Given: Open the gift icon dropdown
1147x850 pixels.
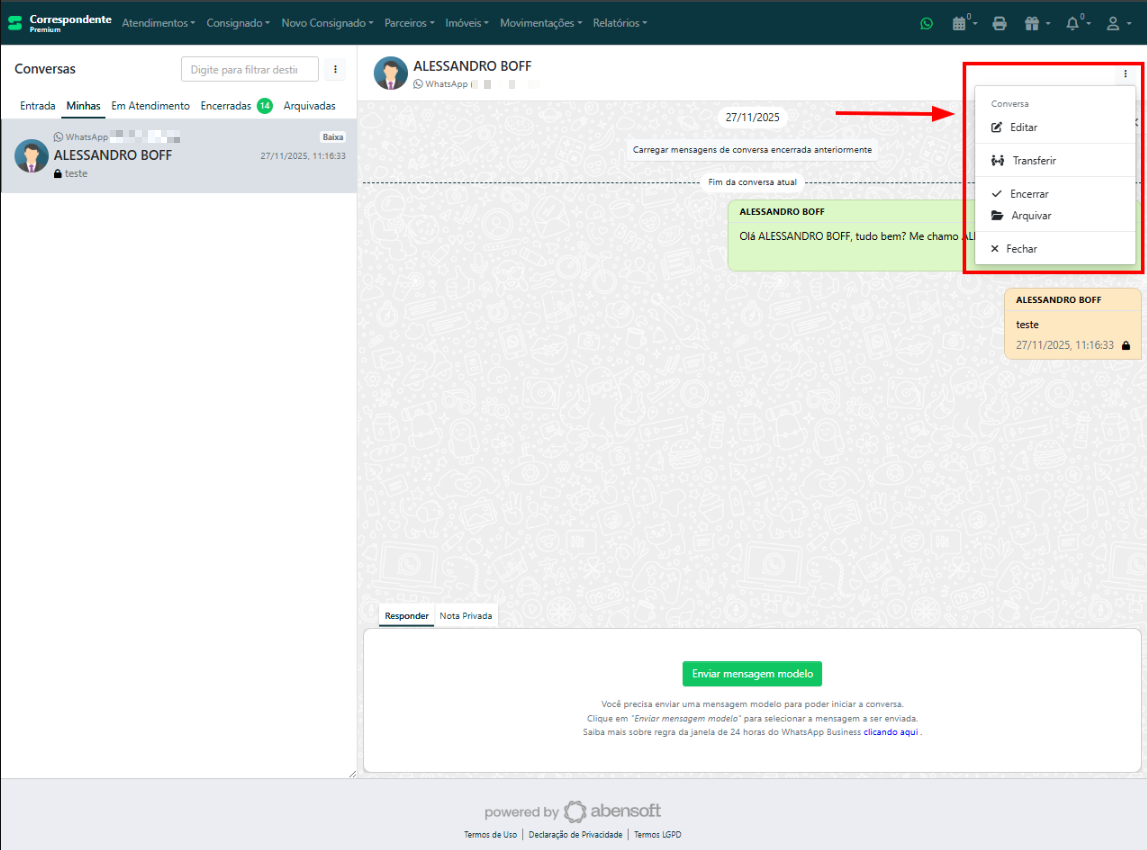Looking at the screenshot, I should 1036,23.
